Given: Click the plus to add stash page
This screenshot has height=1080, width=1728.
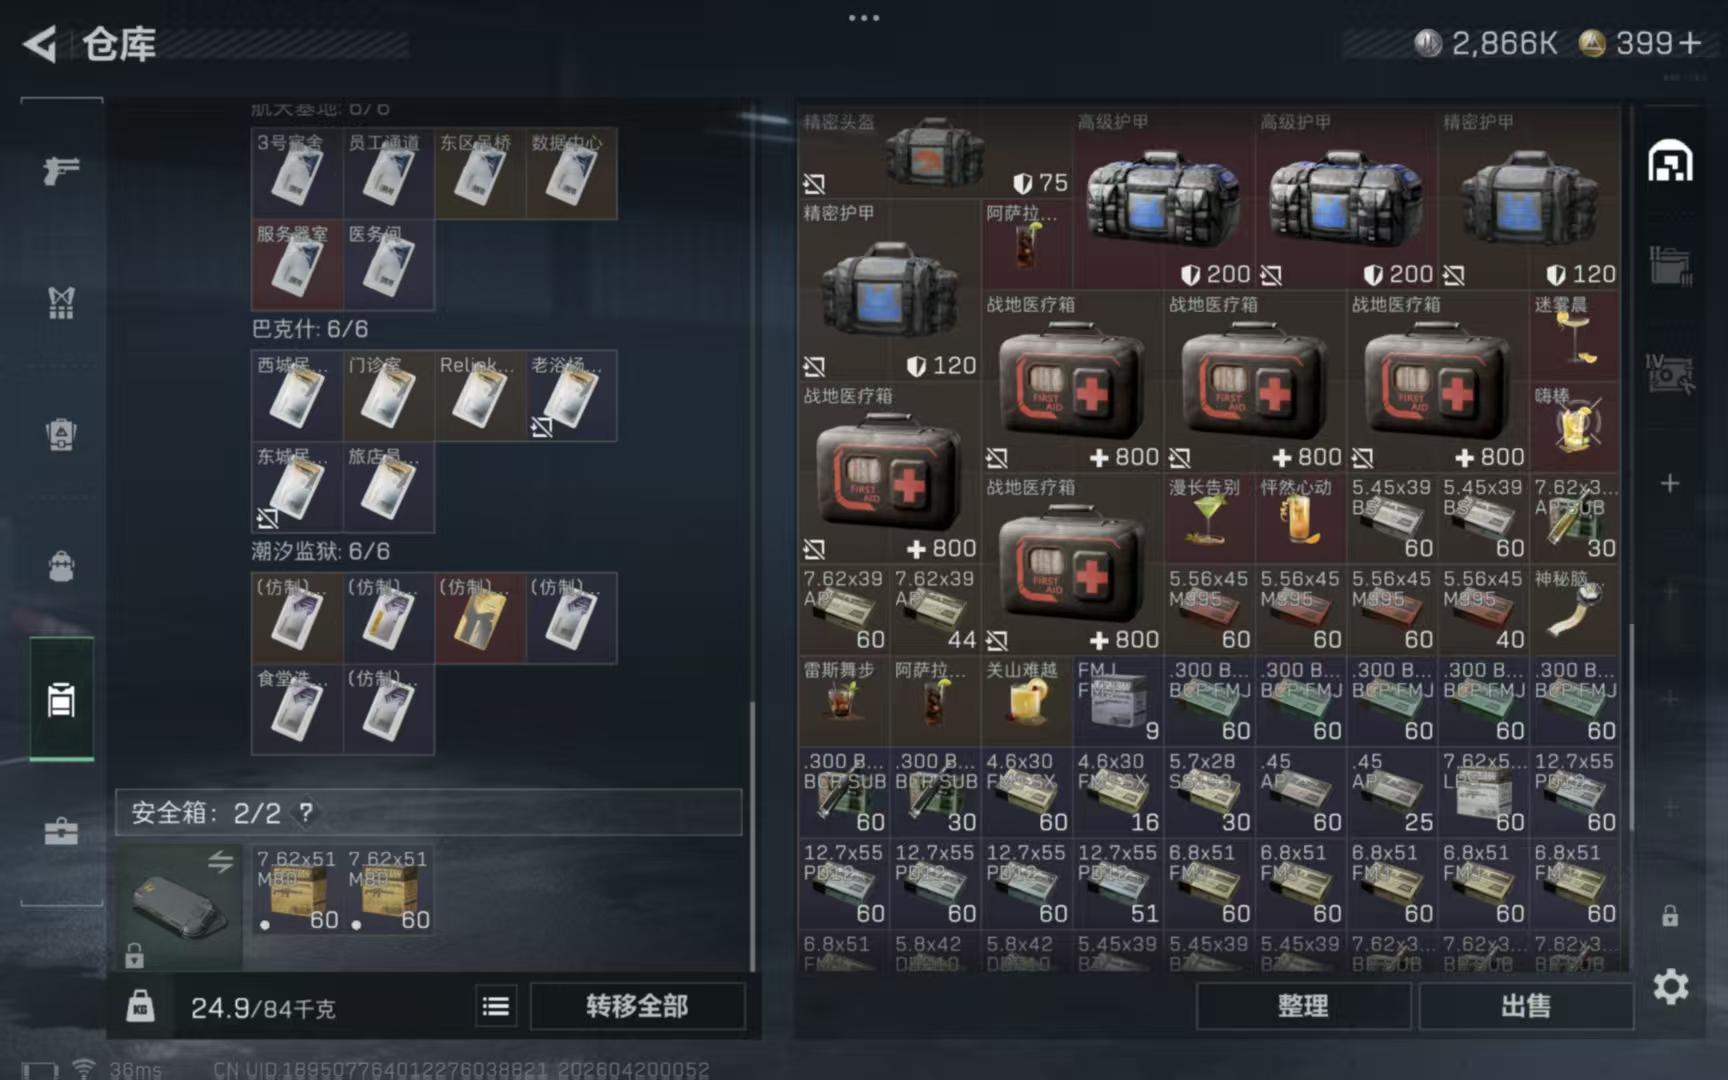Looking at the screenshot, I should click(x=1670, y=484).
